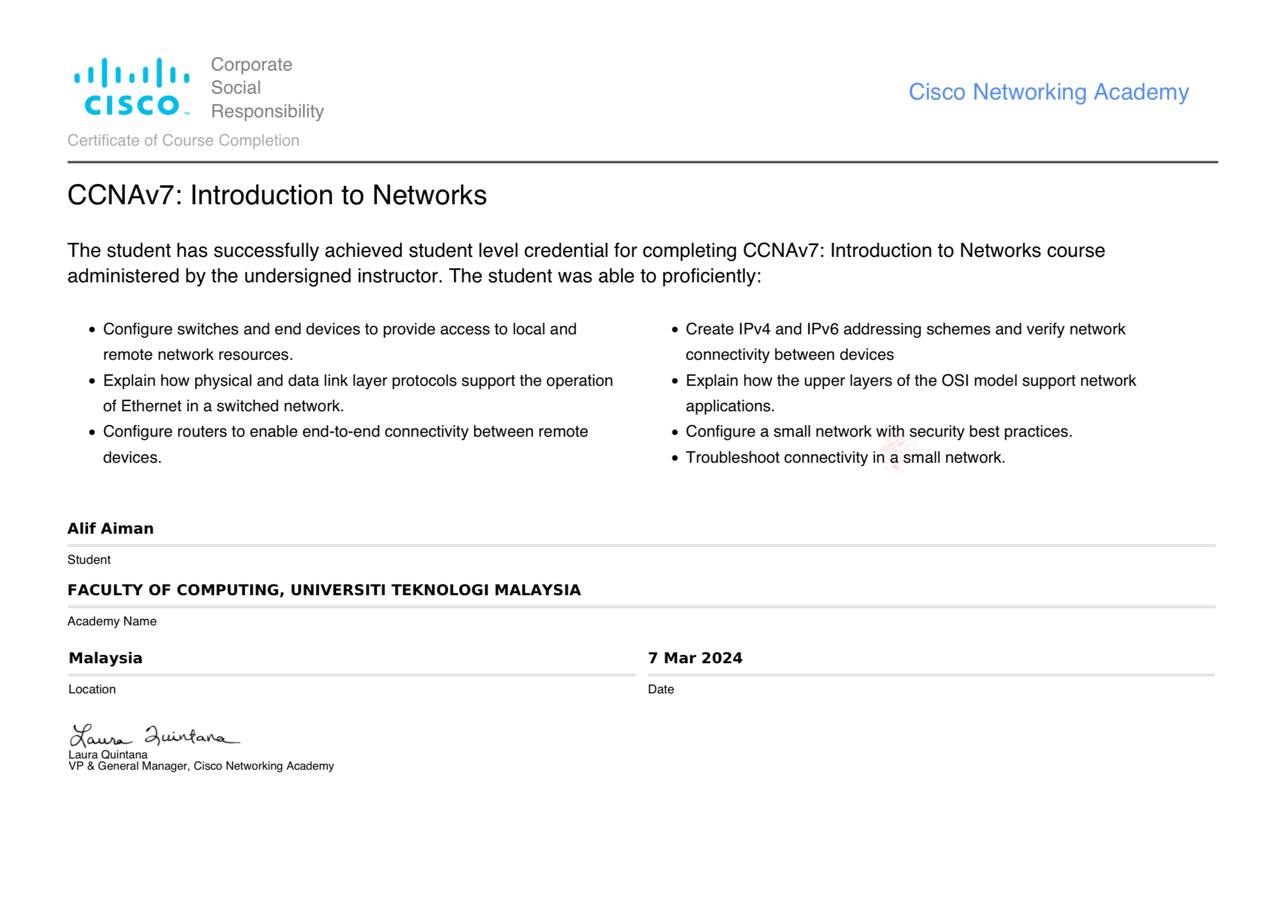Click Laura Quintana's handwritten signature

click(154, 737)
